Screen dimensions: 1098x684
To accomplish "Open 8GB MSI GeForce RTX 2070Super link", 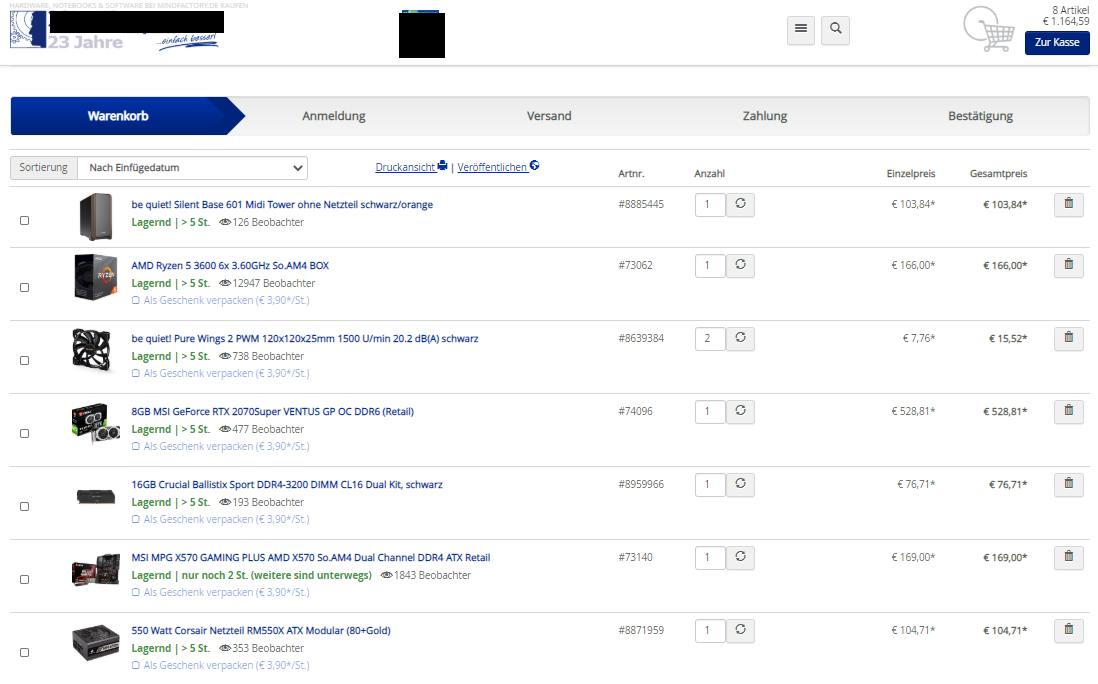I will click(x=272, y=412).
